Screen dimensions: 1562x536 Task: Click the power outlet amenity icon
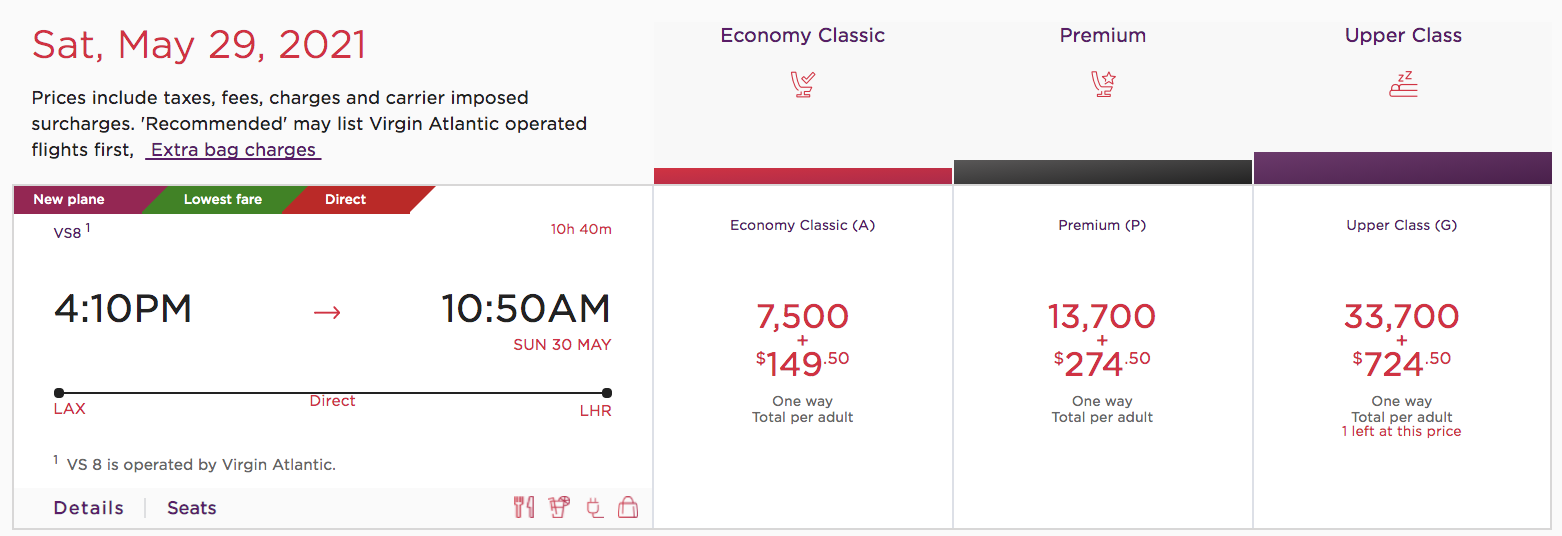click(594, 507)
